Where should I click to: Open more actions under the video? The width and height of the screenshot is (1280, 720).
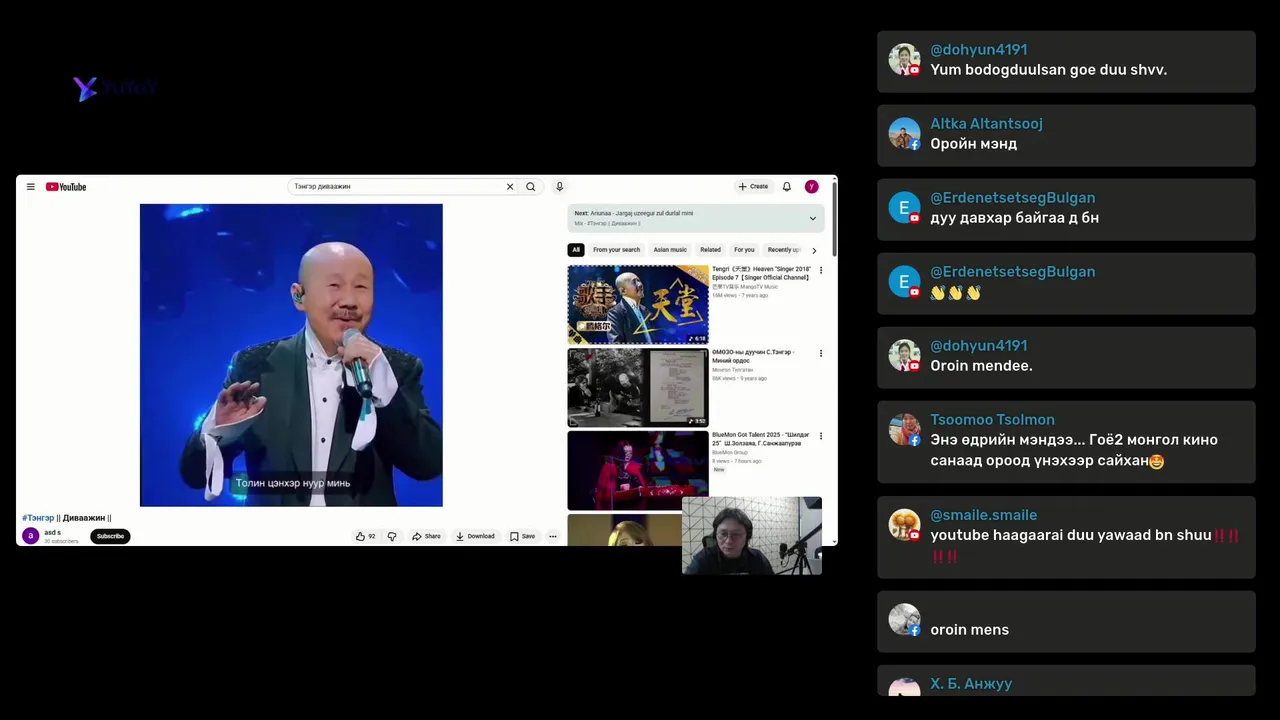552,536
